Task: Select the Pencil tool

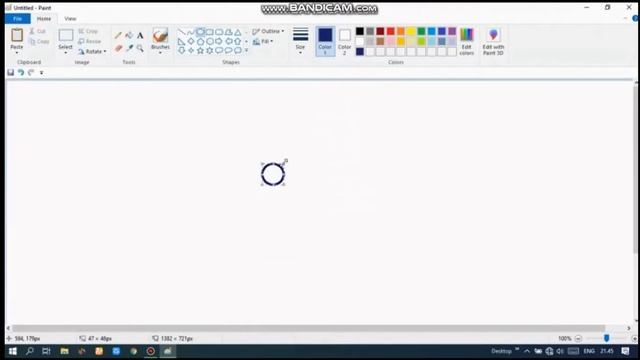Action: pyautogui.click(x=118, y=36)
